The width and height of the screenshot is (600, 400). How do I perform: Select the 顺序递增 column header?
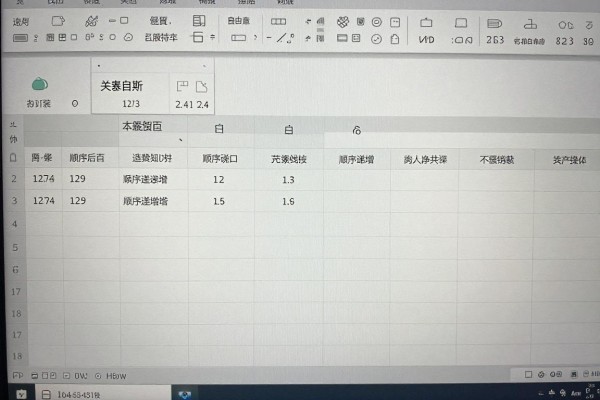pyautogui.click(x=356, y=160)
